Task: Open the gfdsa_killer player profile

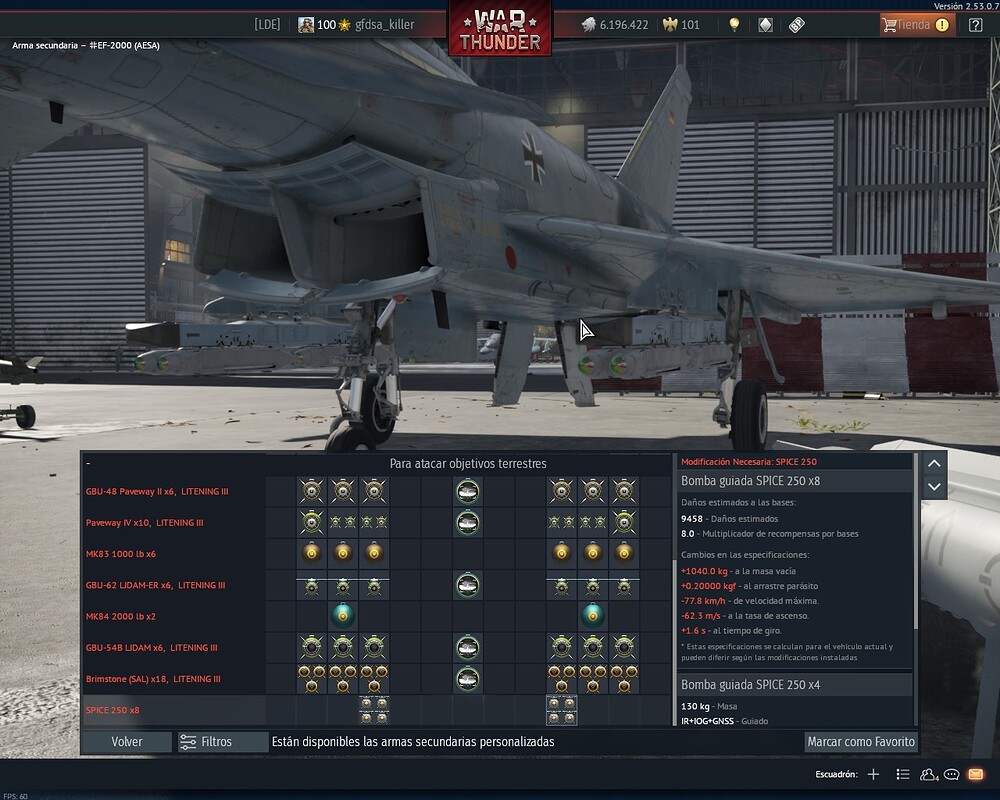Action: pyautogui.click(x=384, y=25)
